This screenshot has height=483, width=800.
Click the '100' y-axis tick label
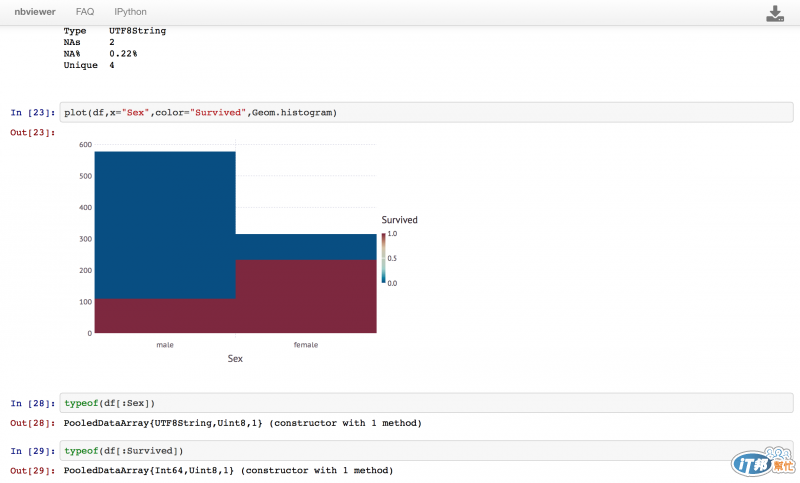click(85, 302)
